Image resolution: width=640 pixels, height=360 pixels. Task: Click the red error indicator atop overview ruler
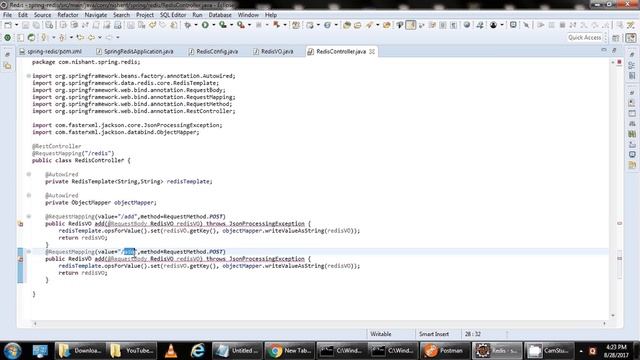(619, 62)
